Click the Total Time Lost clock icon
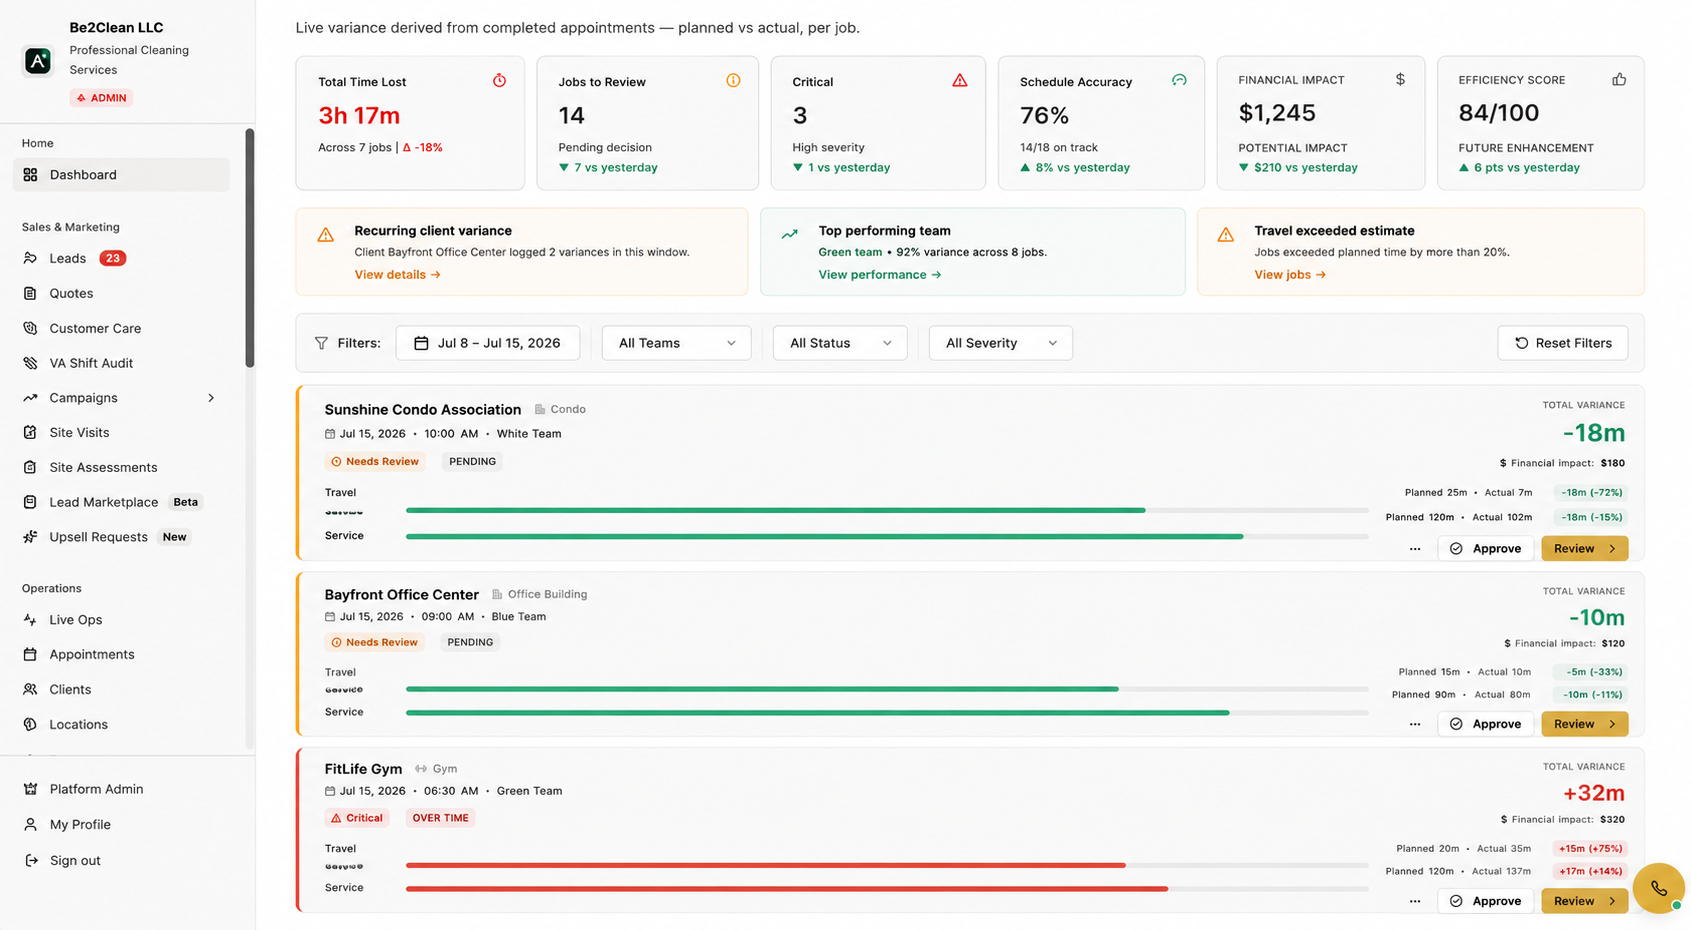This screenshot has height=930, width=1691. 499,81
